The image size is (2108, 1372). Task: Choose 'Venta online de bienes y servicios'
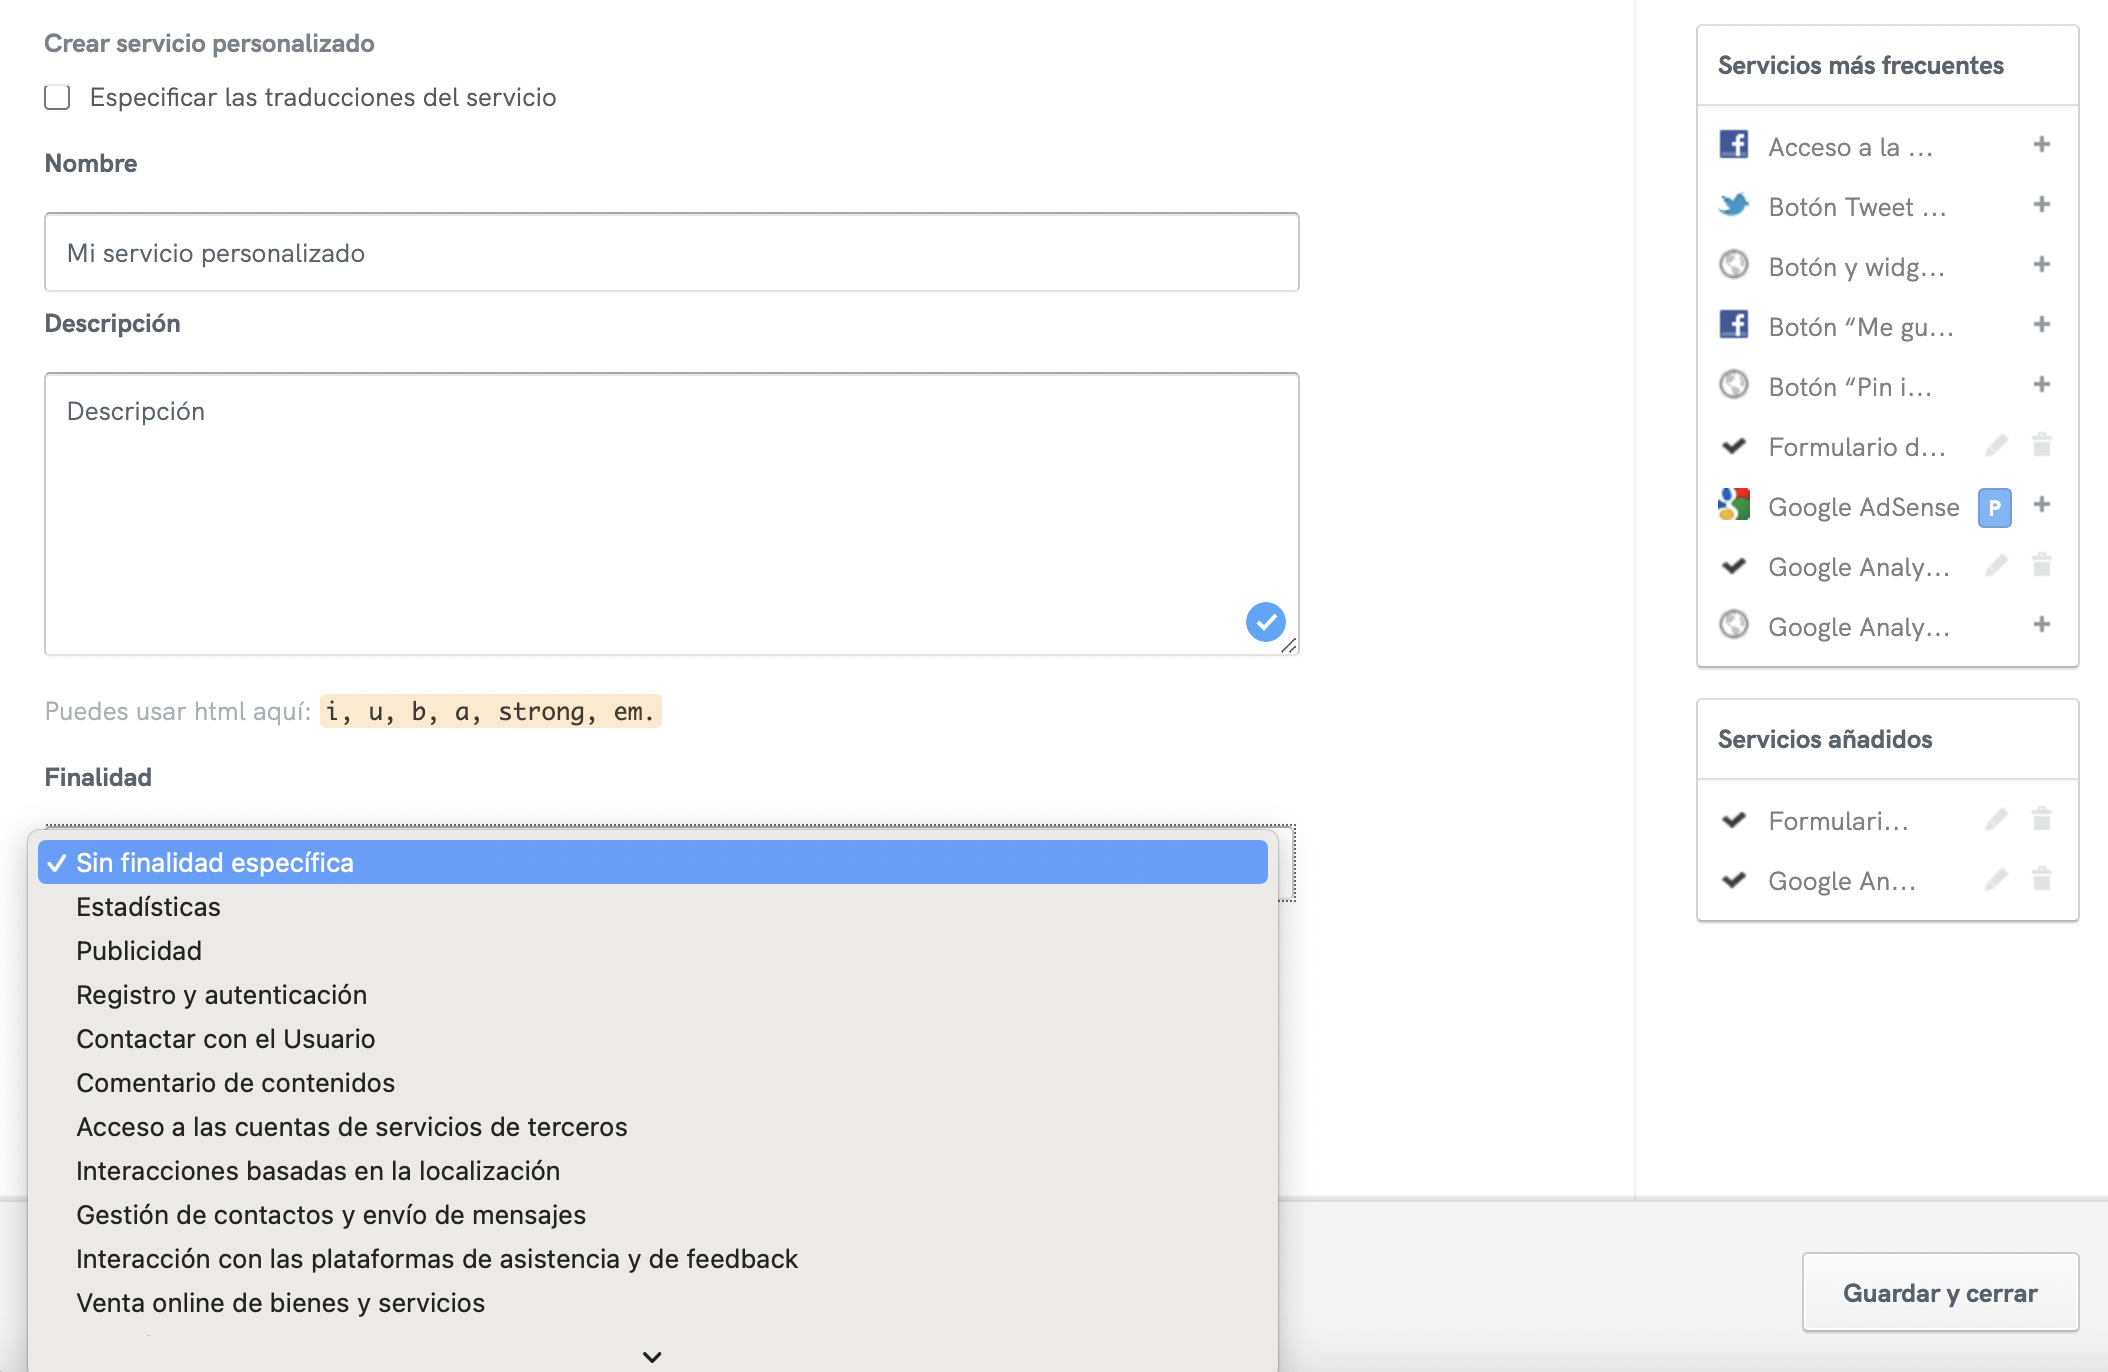tap(280, 1302)
